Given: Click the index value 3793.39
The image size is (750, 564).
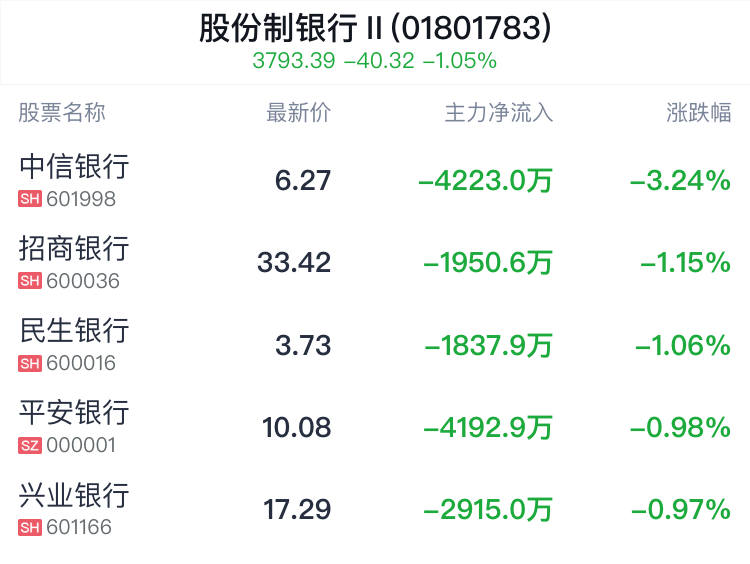Looking at the screenshot, I should (x=294, y=61).
